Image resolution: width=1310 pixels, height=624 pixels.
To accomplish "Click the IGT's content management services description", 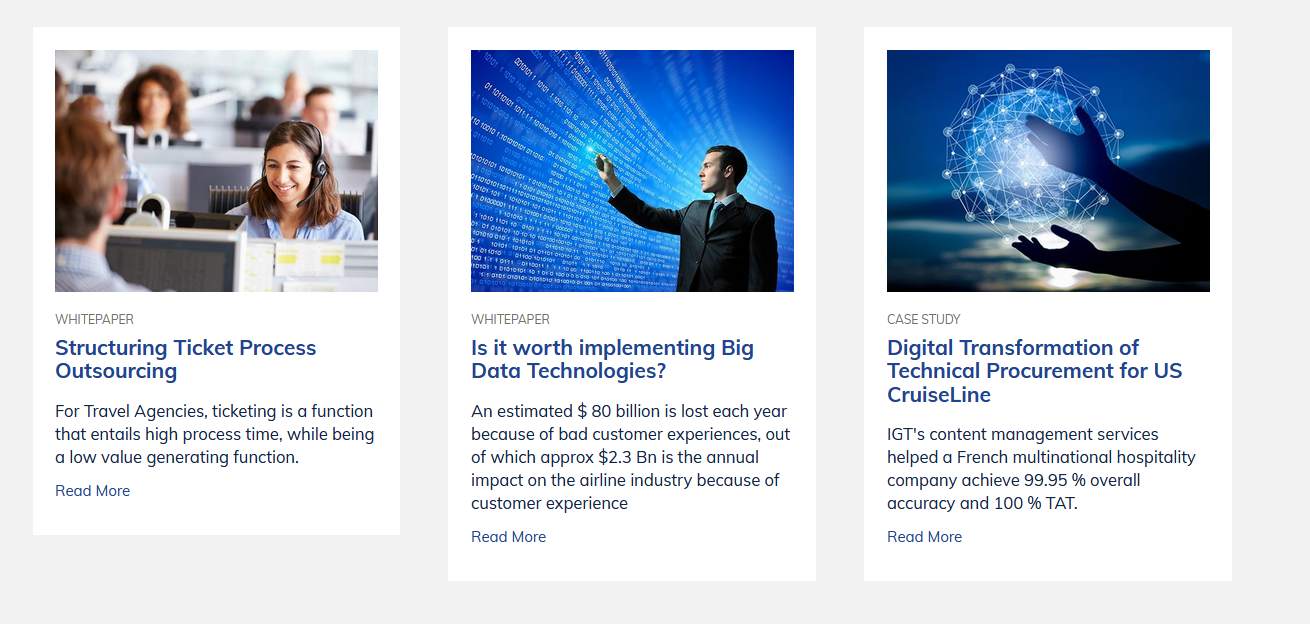I will click(x=1041, y=468).
